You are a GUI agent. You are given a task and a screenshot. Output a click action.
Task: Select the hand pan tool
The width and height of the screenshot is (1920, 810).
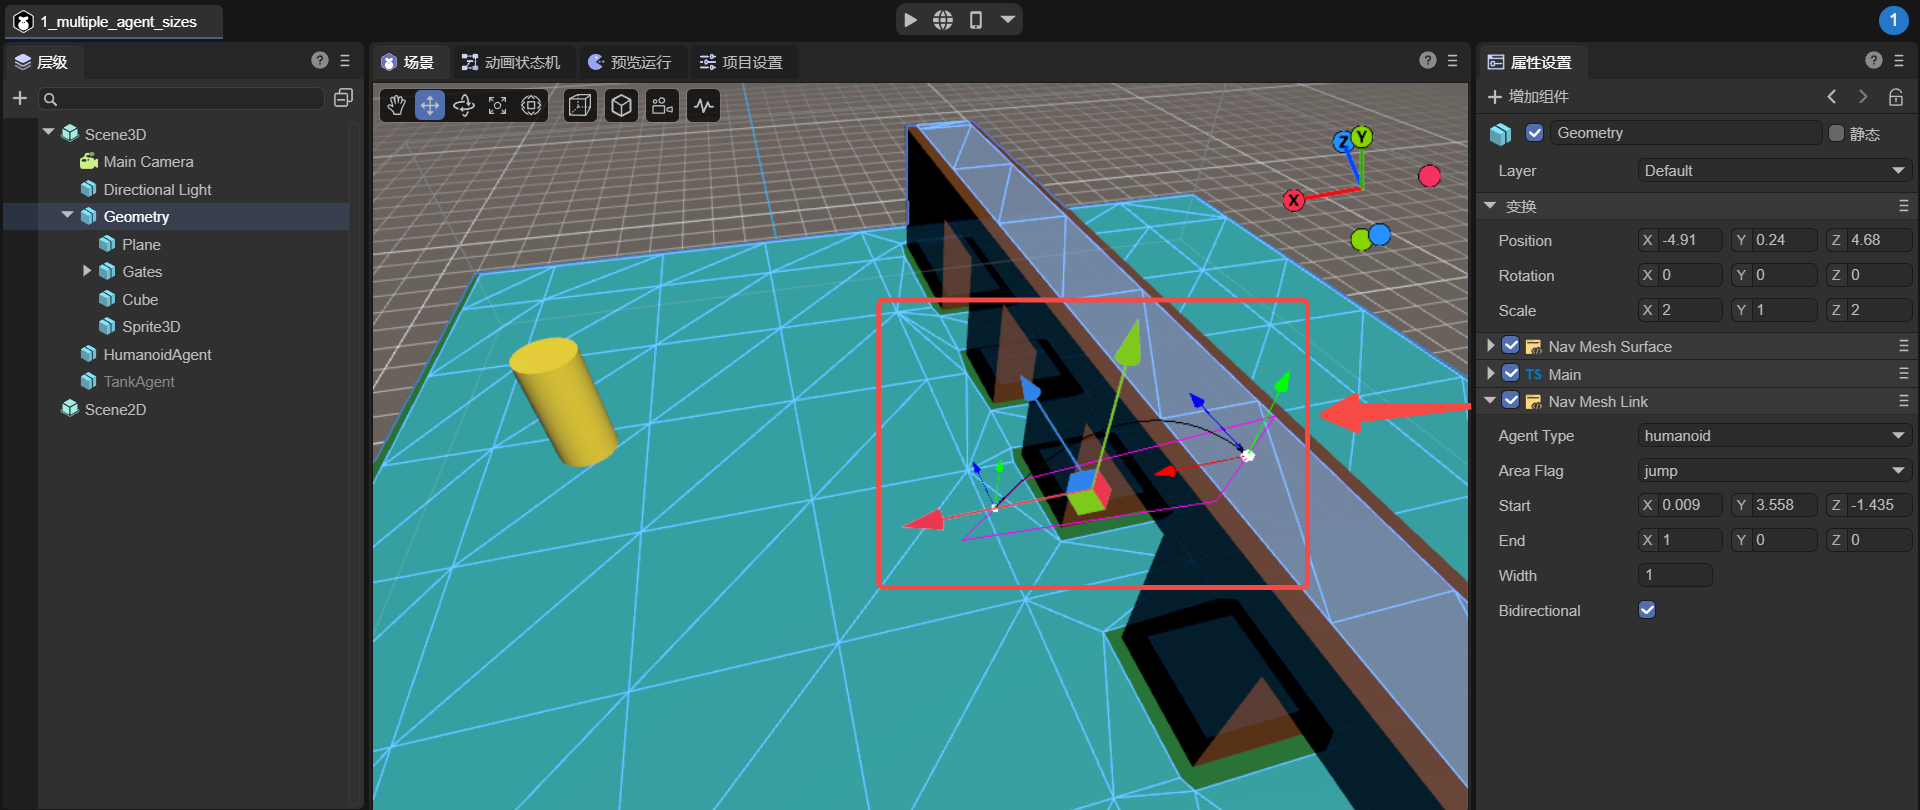397,106
